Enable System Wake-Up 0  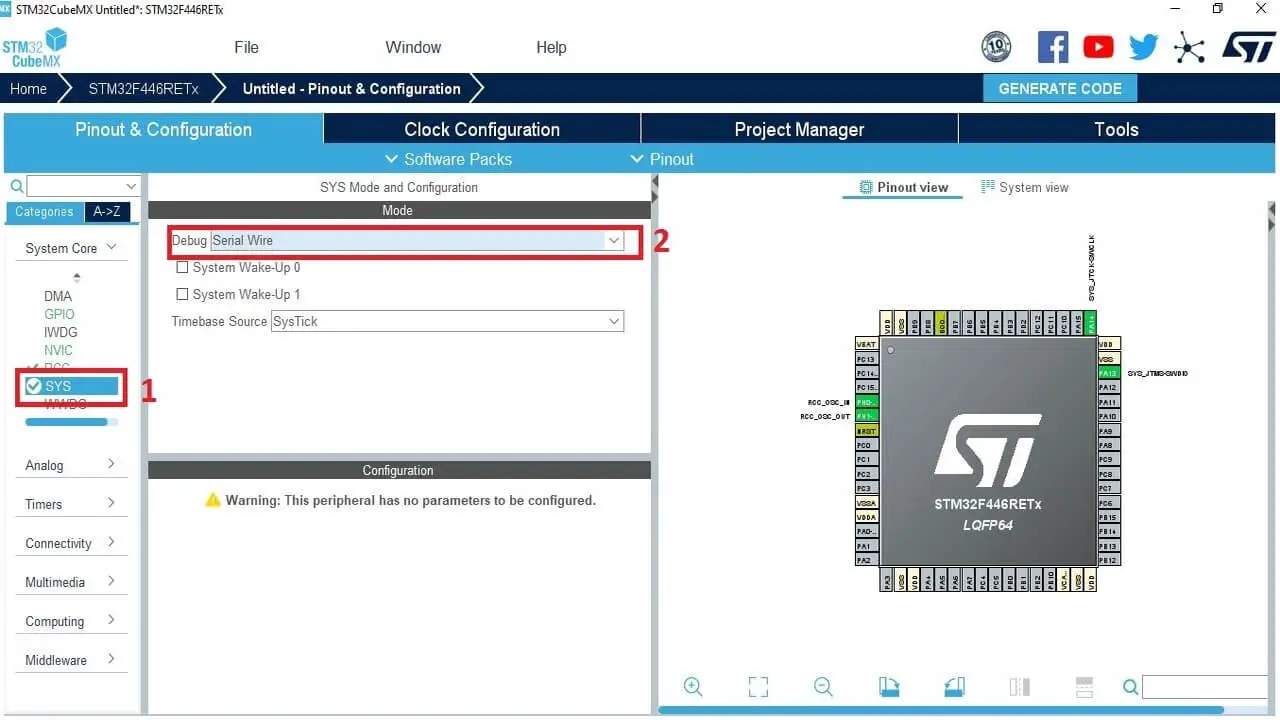(181, 267)
